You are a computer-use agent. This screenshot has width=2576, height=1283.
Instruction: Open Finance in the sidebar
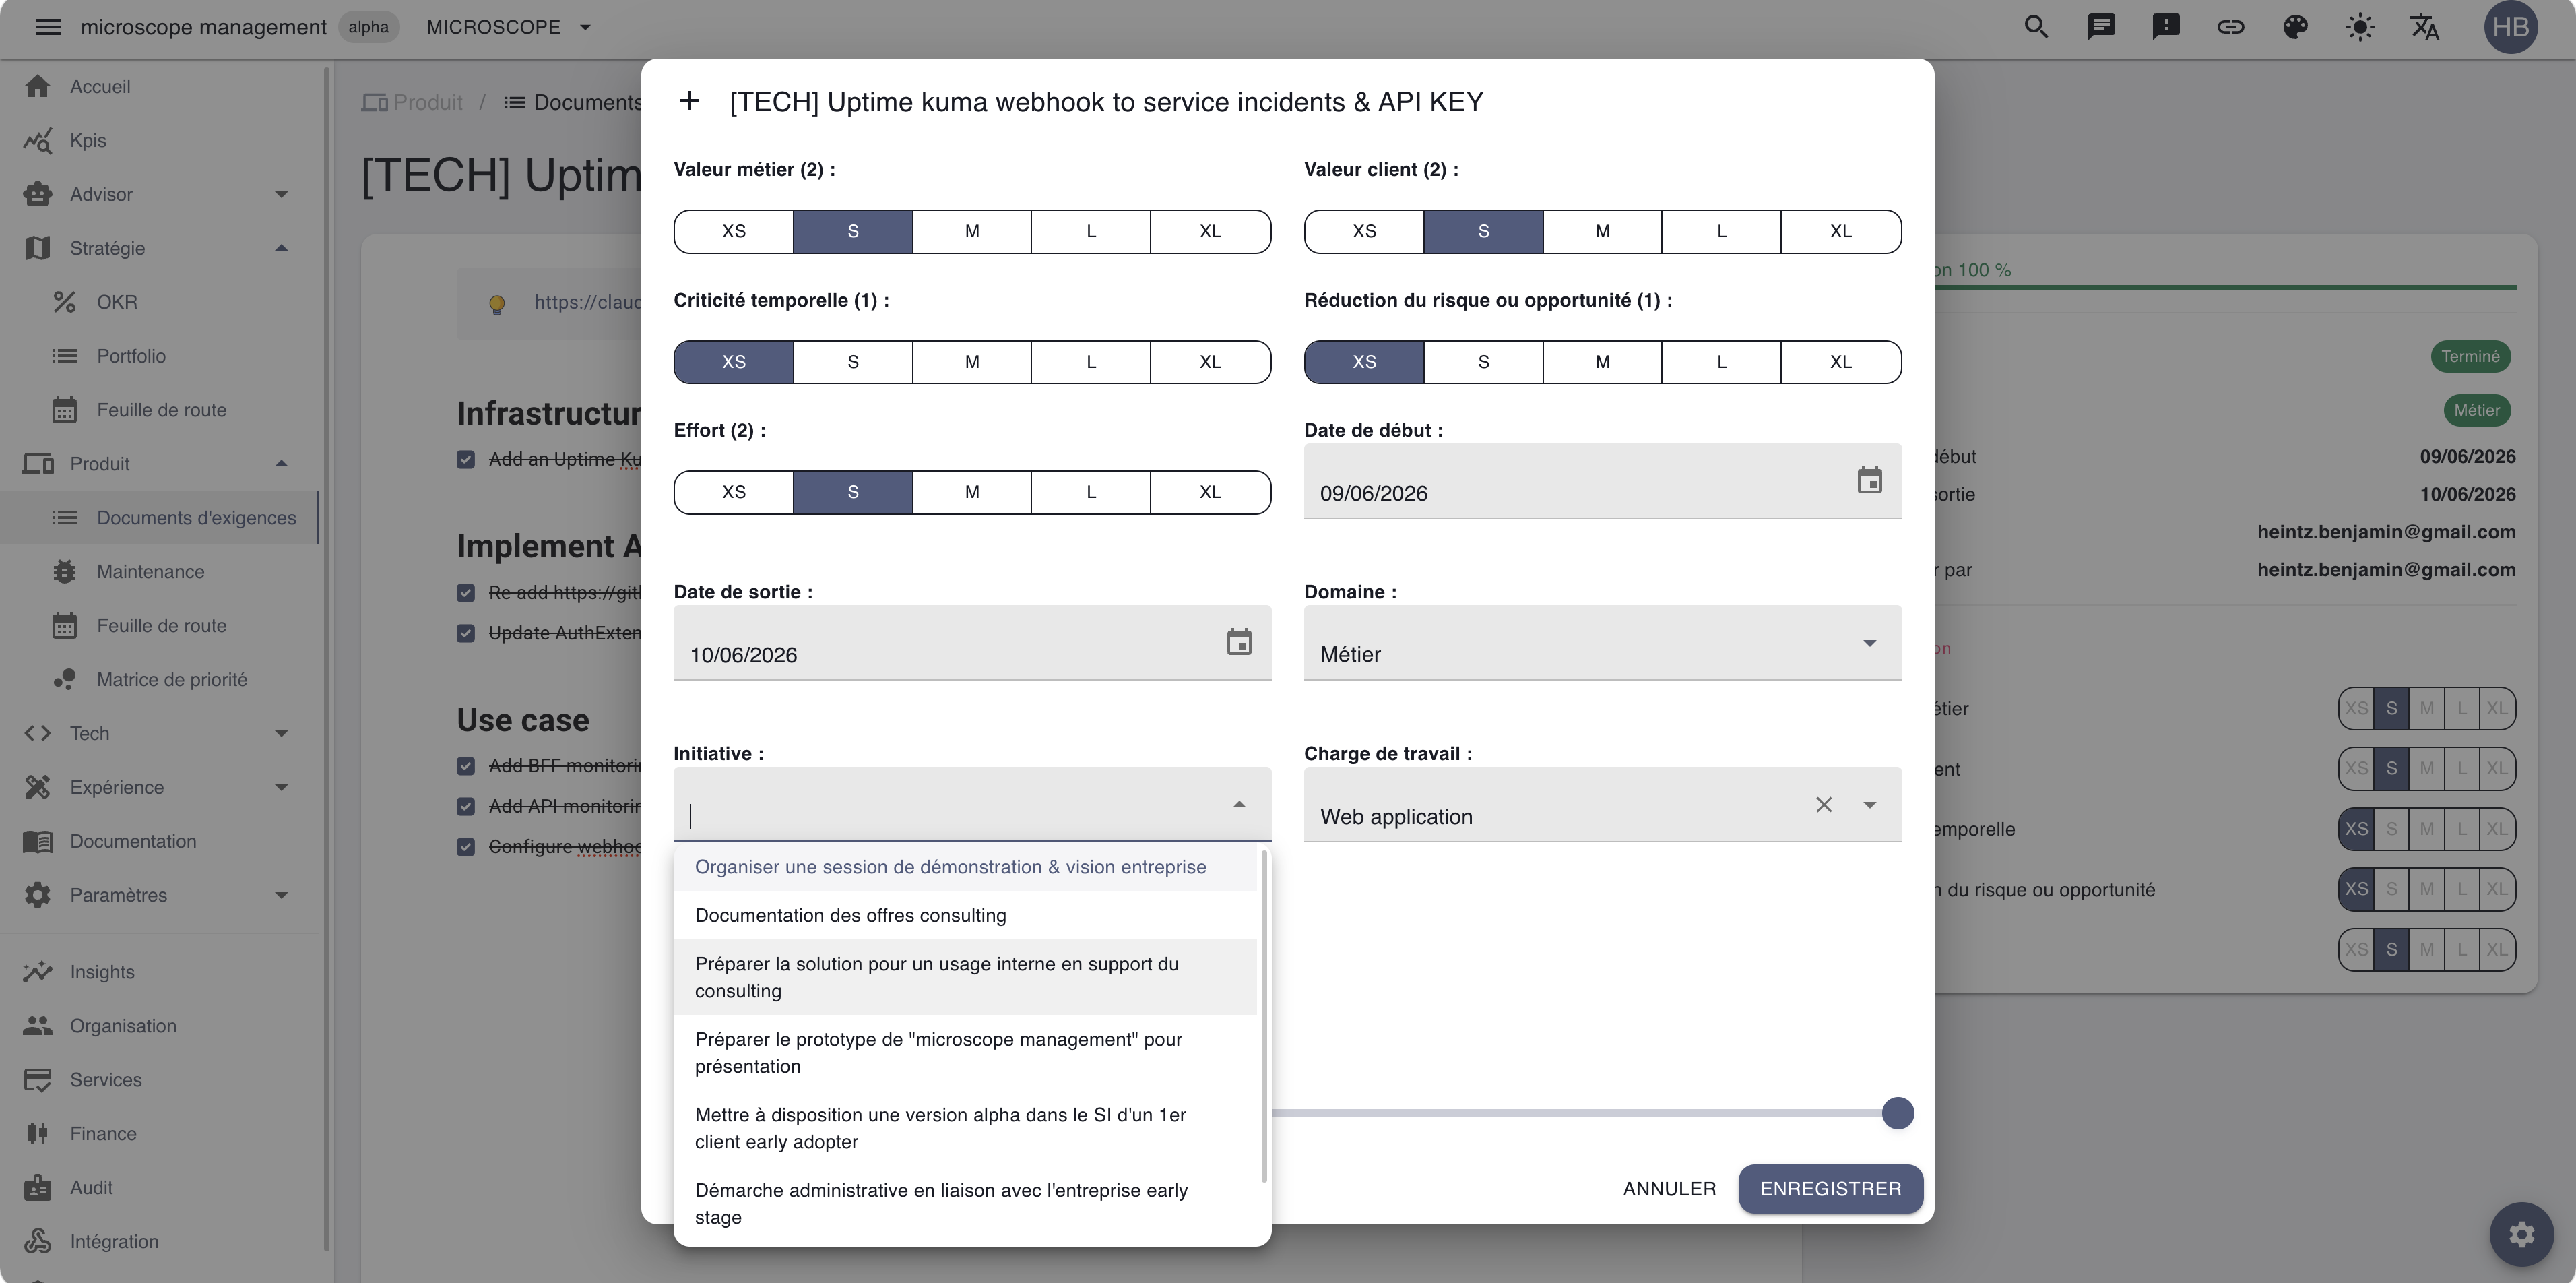(x=103, y=1133)
